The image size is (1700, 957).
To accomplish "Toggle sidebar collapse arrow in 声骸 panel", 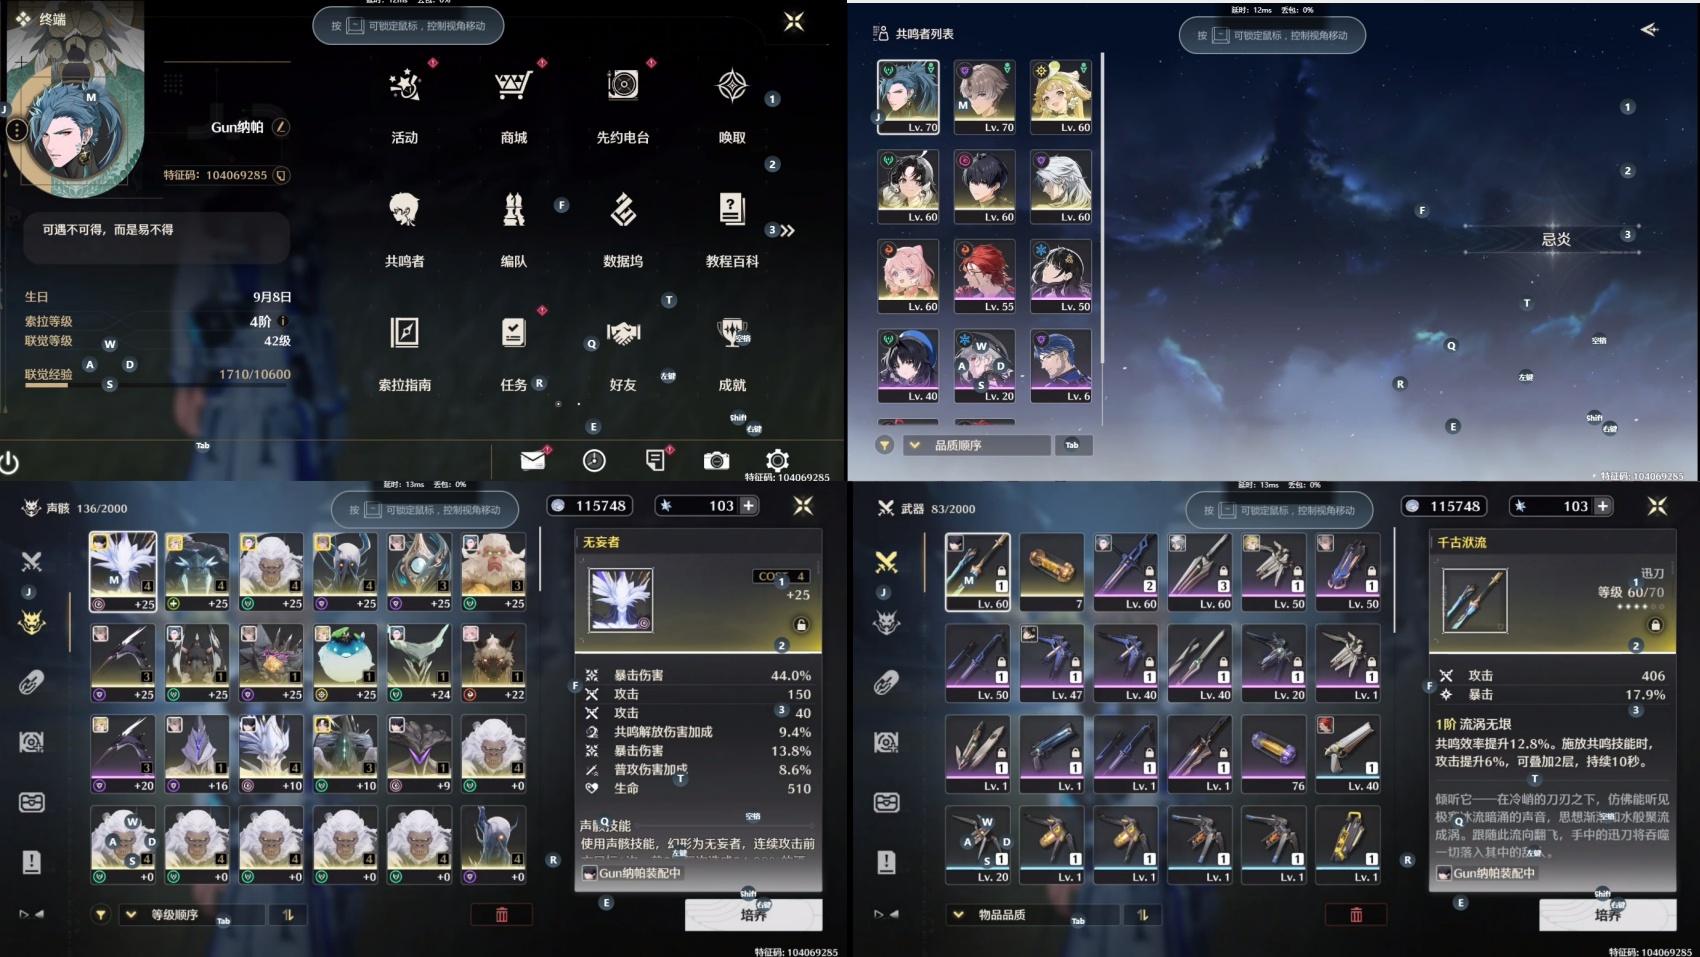I will click(x=31, y=914).
